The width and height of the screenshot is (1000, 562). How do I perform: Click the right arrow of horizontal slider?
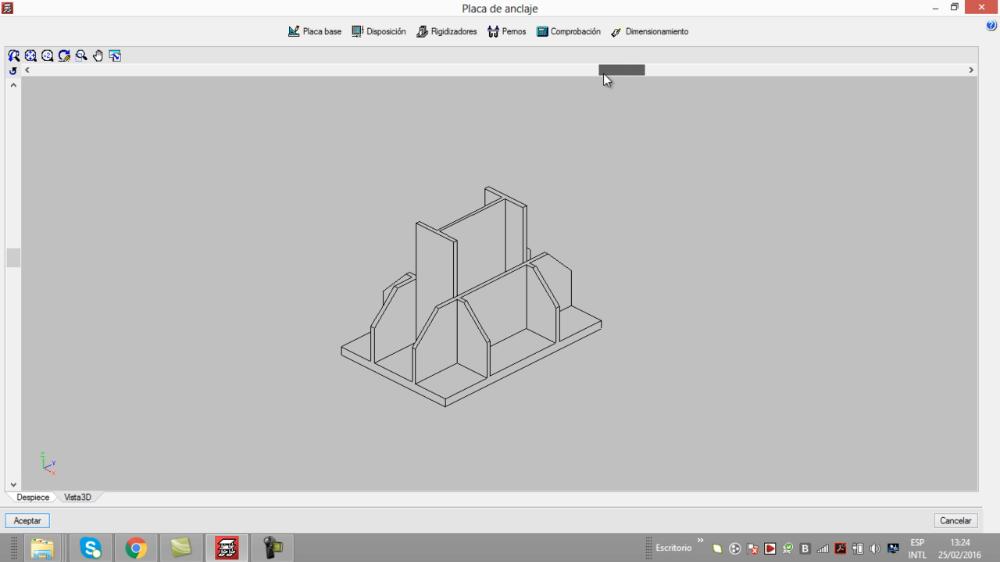point(971,70)
